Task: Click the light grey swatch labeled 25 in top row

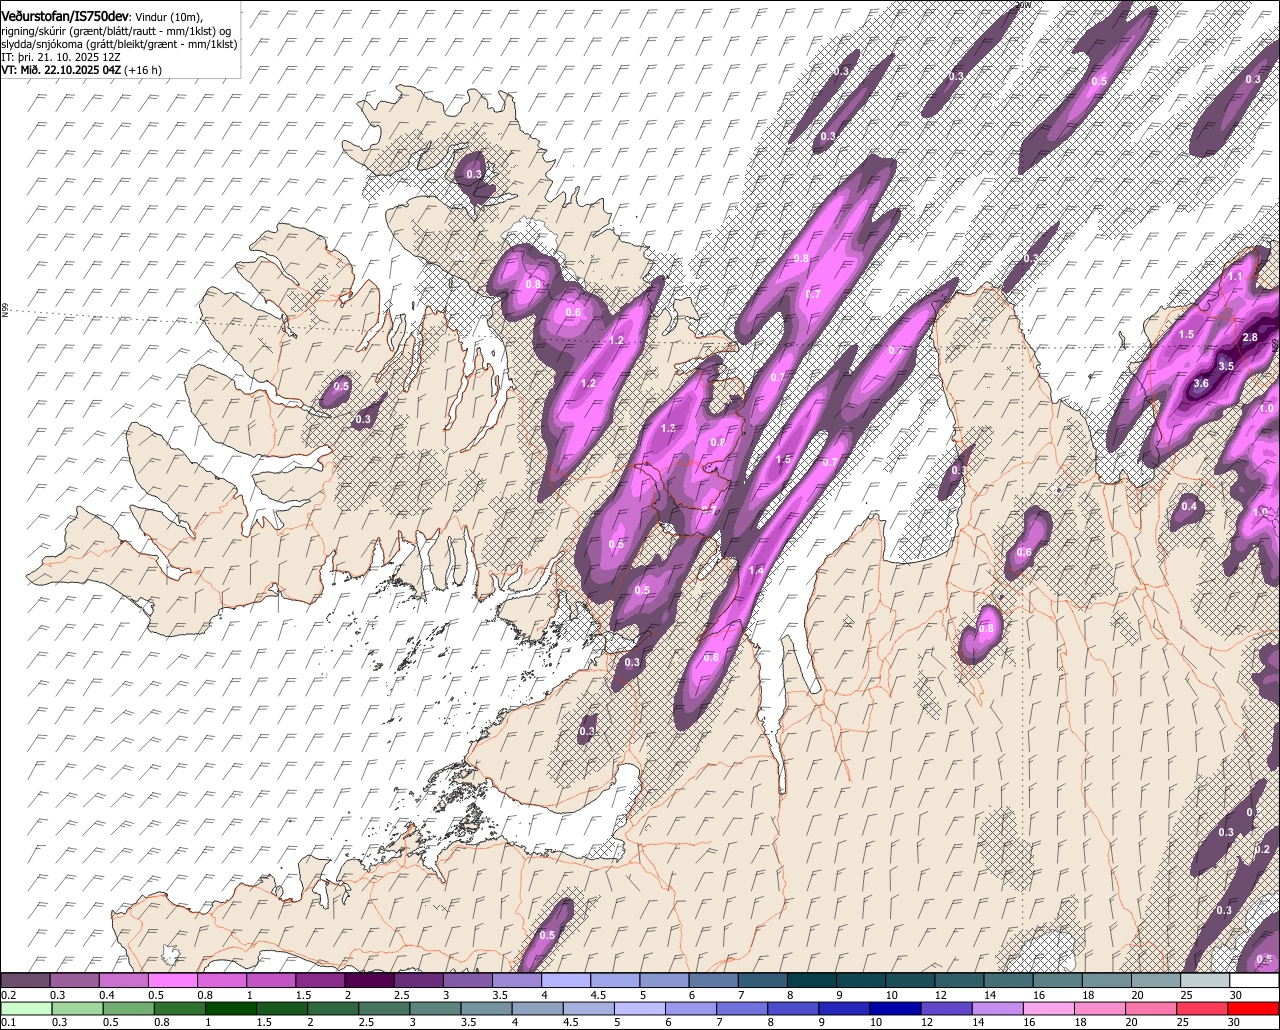Action: click(x=1205, y=981)
